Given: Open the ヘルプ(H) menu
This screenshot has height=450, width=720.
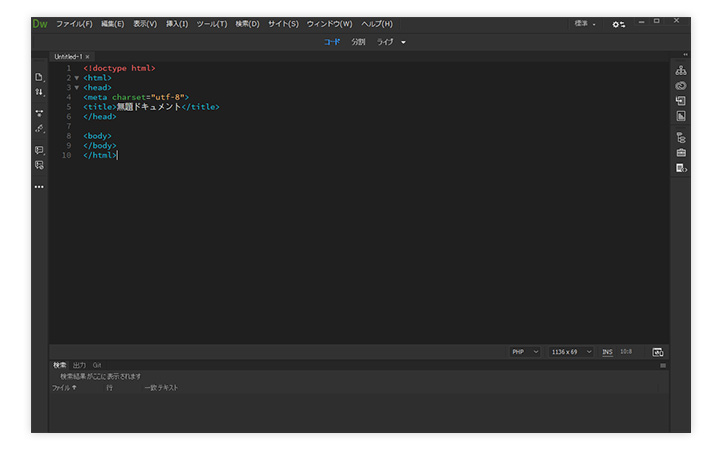Looking at the screenshot, I should [x=377, y=24].
